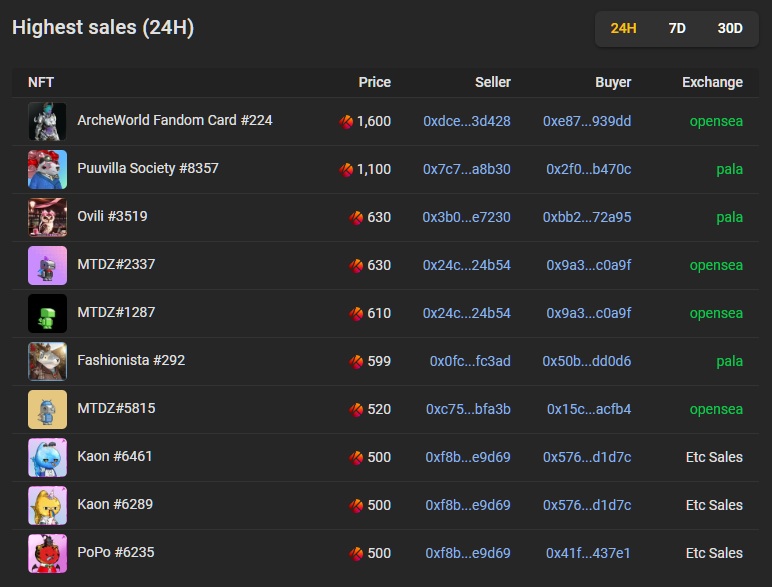Open seller 0xf8b...e9d69 in Kaon #6461 row
This screenshot has height=587, width=772.
click(x=468, y=457)
